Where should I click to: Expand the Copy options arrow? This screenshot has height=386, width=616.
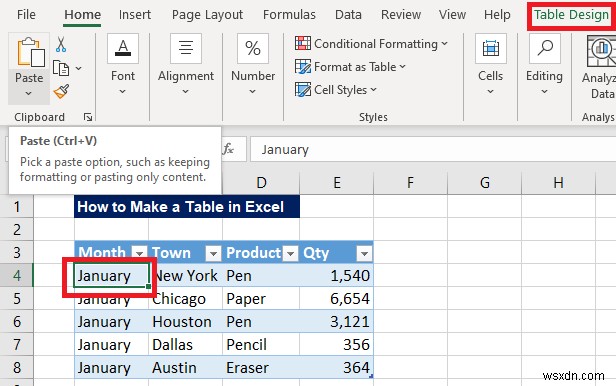(79, 68)
